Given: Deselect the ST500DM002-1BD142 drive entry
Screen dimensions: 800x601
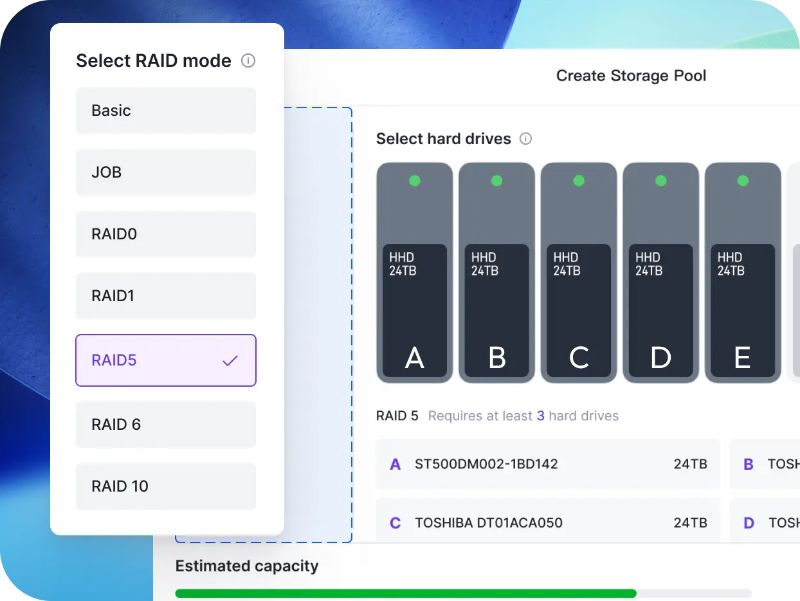Looking at the screenshot, I should (x=547, y=464).
